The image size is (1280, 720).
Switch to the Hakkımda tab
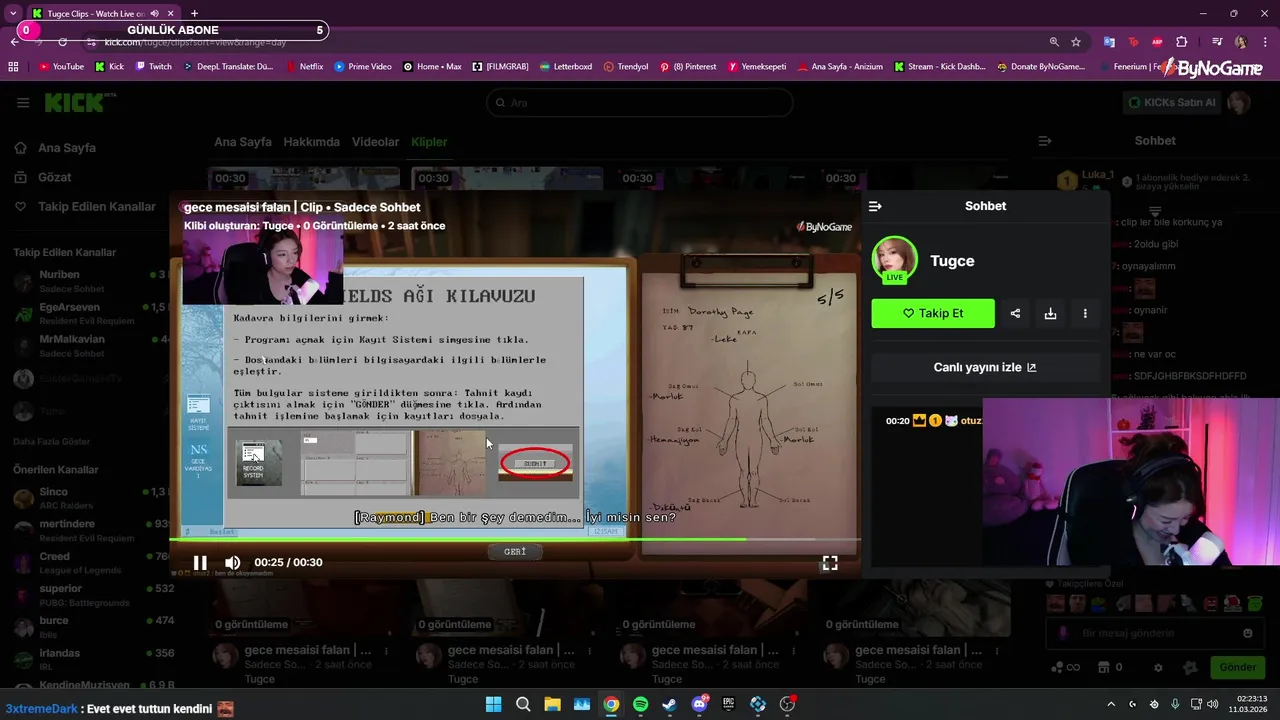tap(311, 142)
